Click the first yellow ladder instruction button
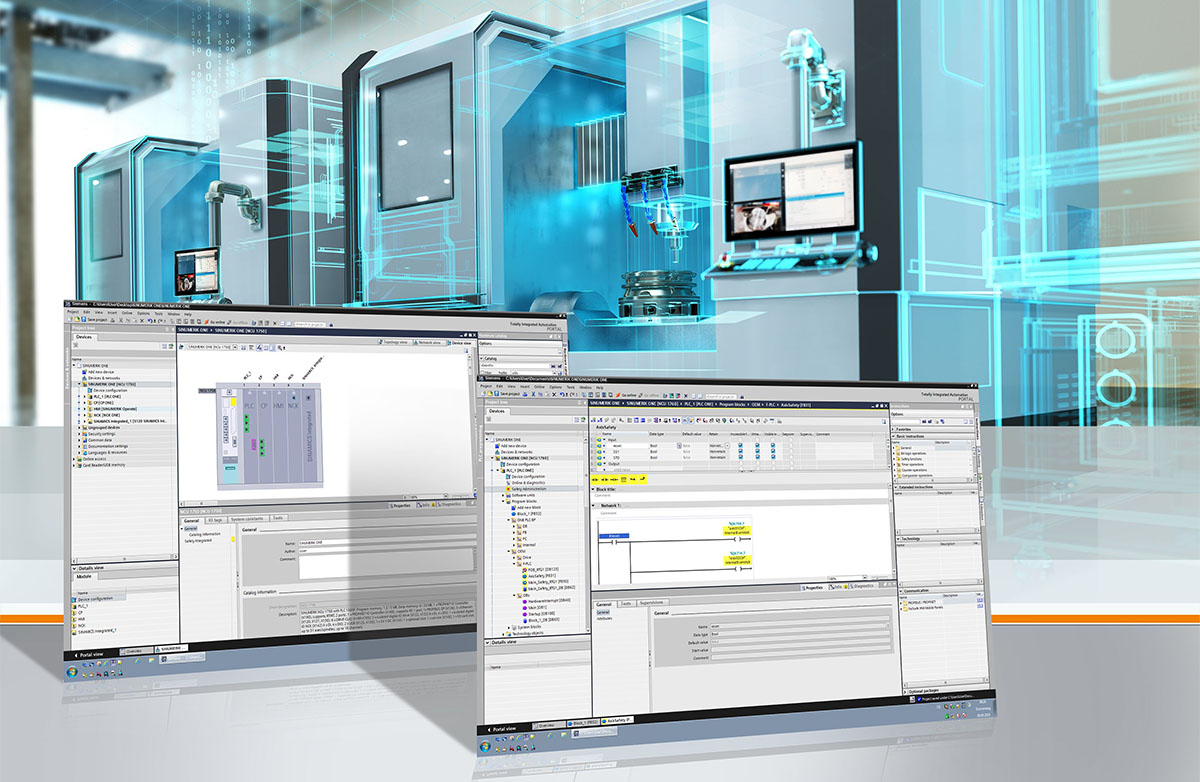Viewport: 1200px width, 782px height. point(600,479)
